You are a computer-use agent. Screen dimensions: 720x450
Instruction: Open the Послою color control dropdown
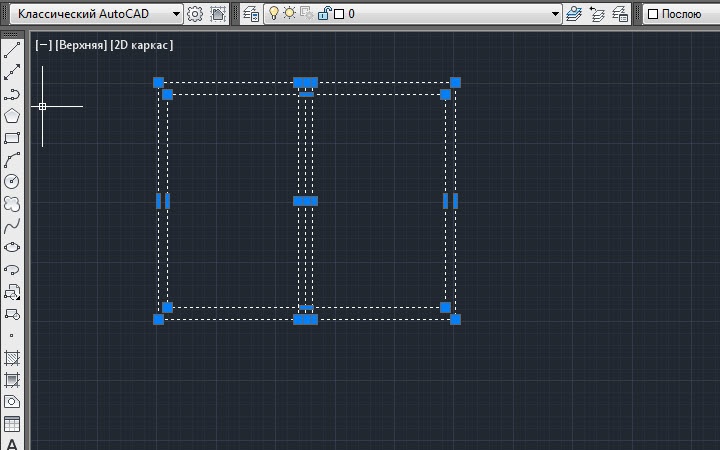click(x=681, y=14)
